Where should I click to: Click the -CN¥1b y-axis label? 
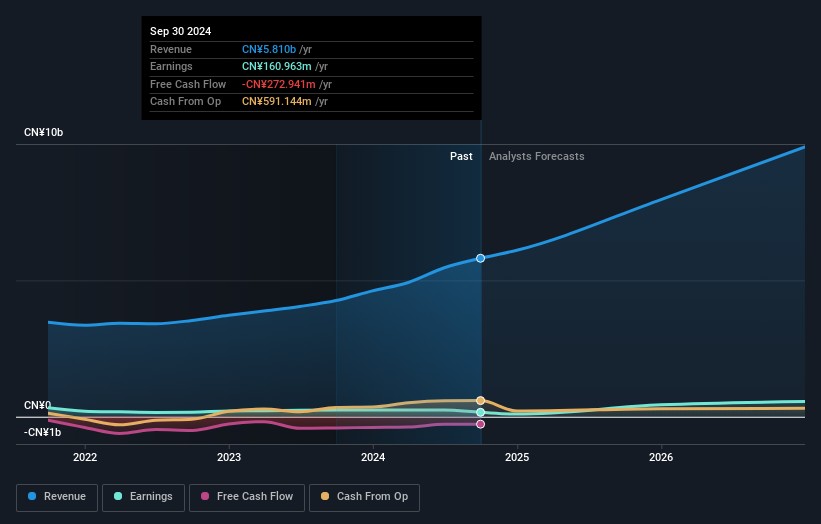pyautogui.click(x=42, y=432)
